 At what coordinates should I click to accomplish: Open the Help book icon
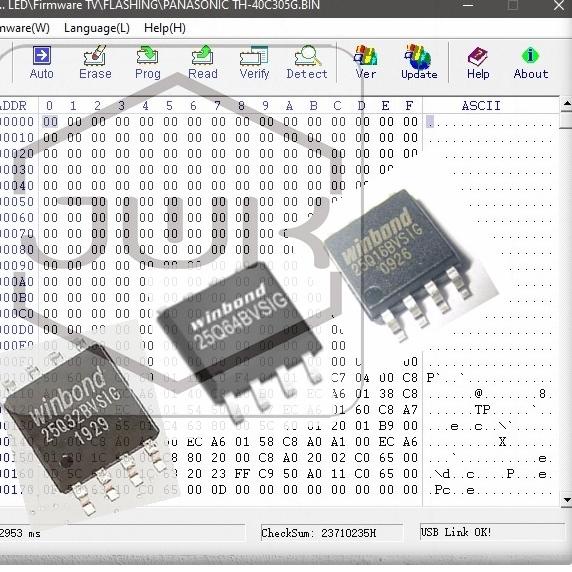point(478,63)
